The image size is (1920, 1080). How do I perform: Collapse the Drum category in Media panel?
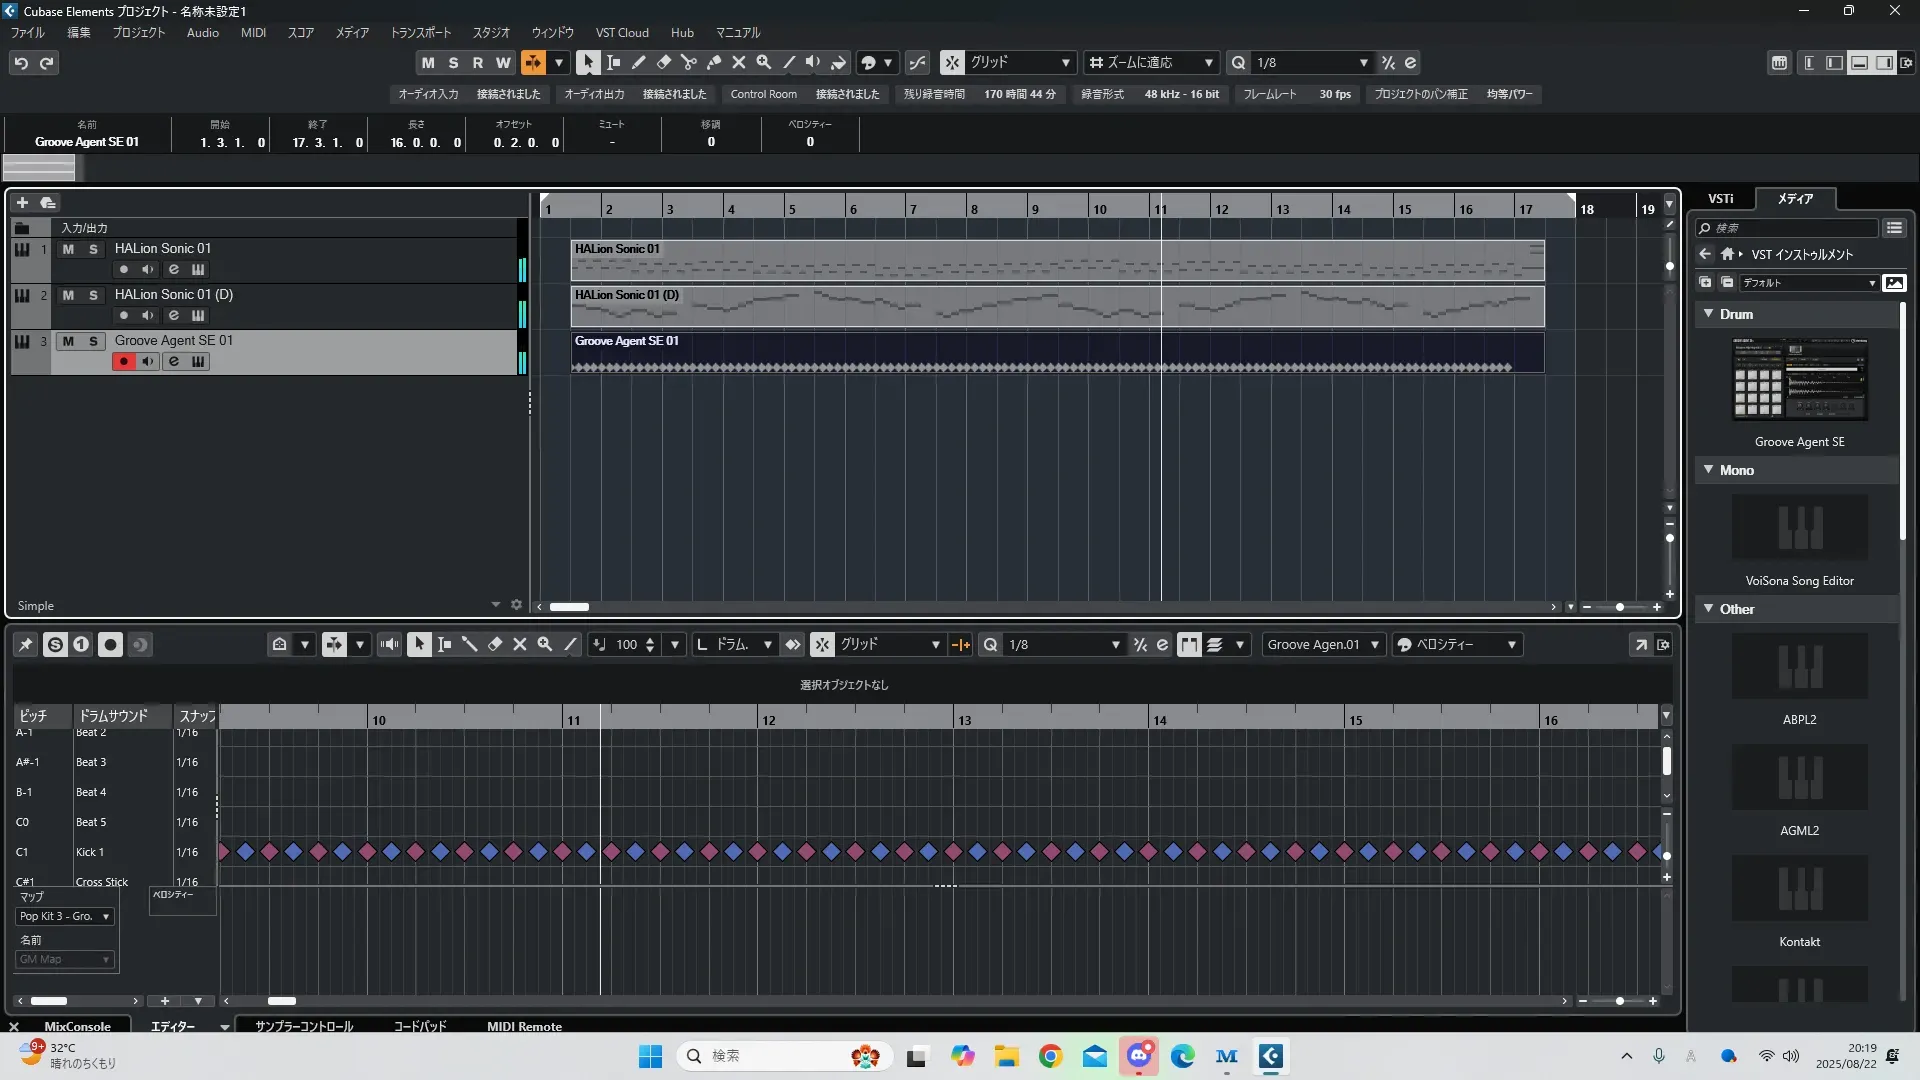pyautogui.click(x=1709, y=314)
